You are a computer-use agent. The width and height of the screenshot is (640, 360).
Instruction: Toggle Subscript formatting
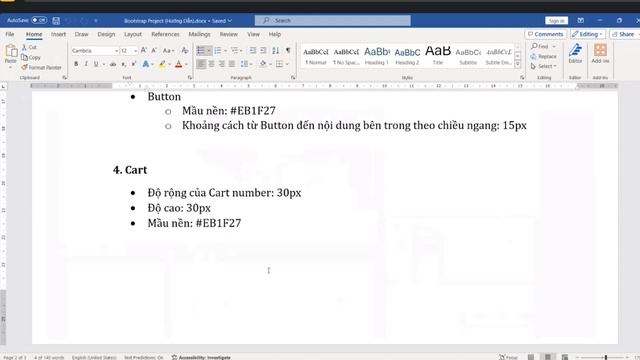tap(124, 64)
